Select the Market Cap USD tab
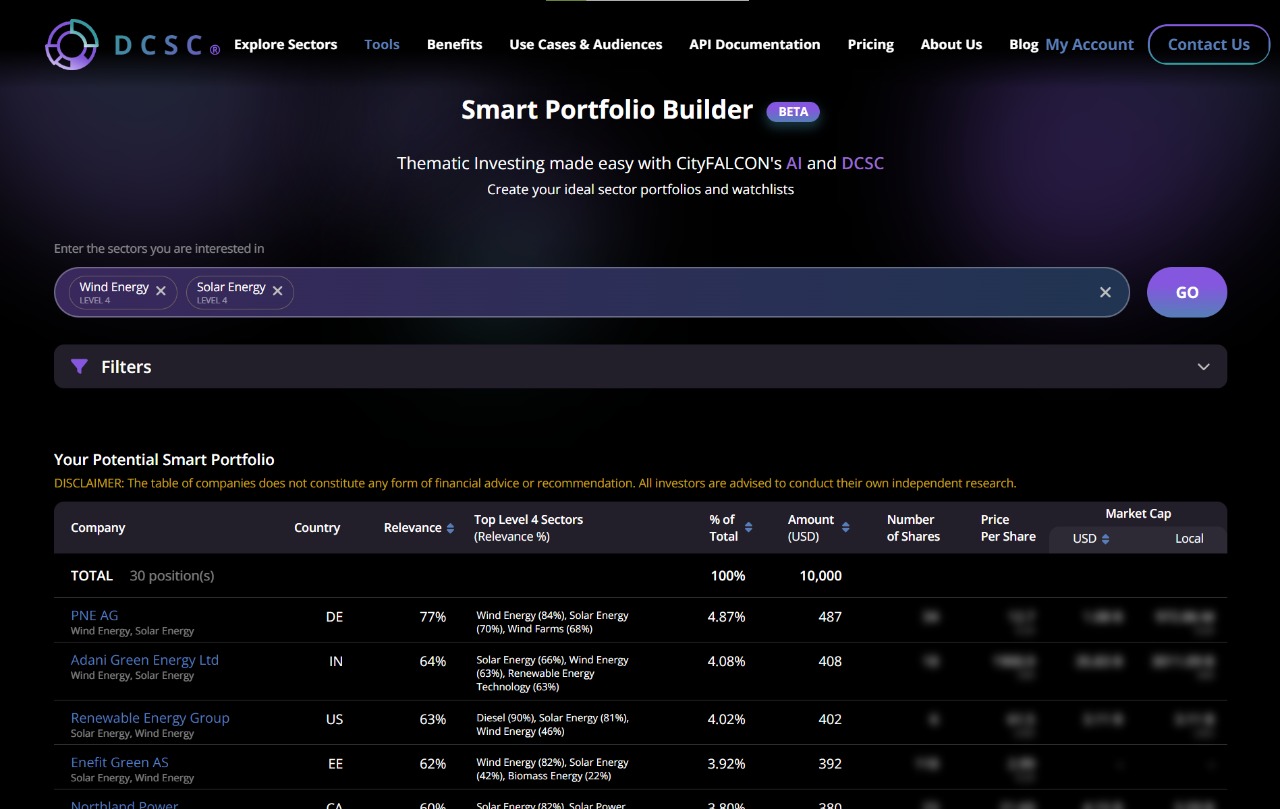The height and width of the screenshot is (809, 1280). pyautogui.click(x=1085, y=538)
